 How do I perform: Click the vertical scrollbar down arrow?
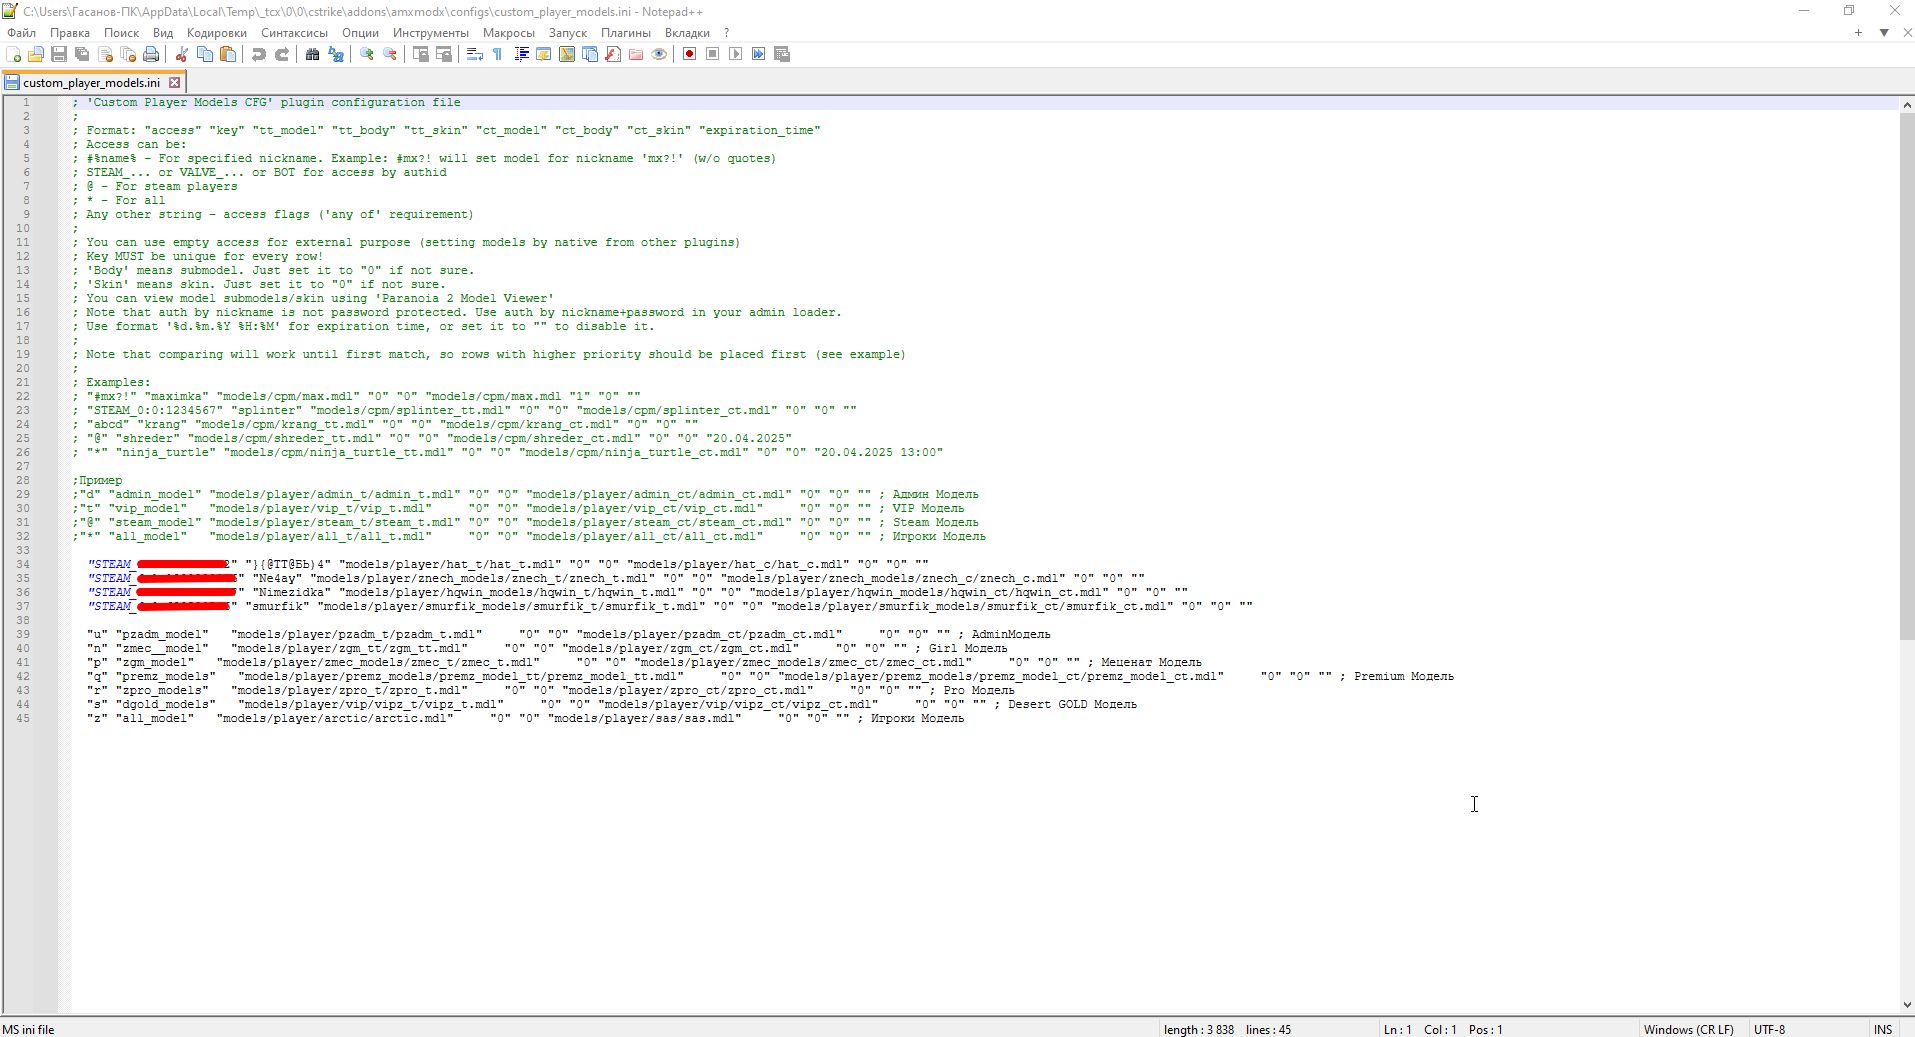[x=1906, y=1005]
